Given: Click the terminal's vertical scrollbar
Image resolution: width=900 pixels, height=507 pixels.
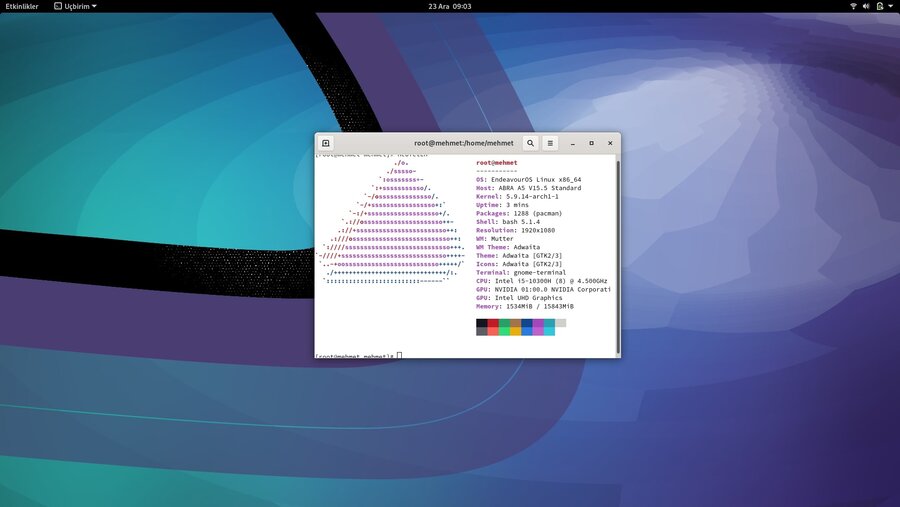Looking at the screenshot, I should pyautogui.click(x=617, y=255).
